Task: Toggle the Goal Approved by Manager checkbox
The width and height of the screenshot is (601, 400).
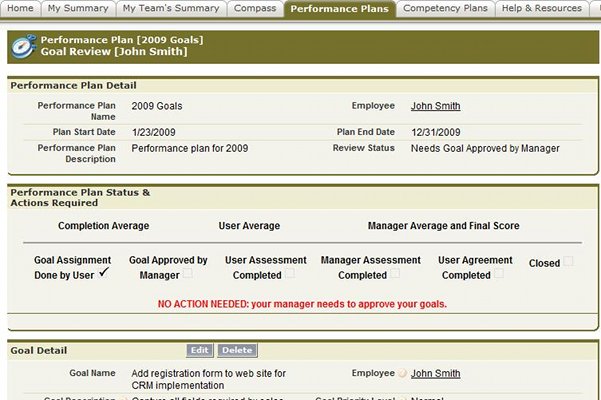Action: point(188,273)
